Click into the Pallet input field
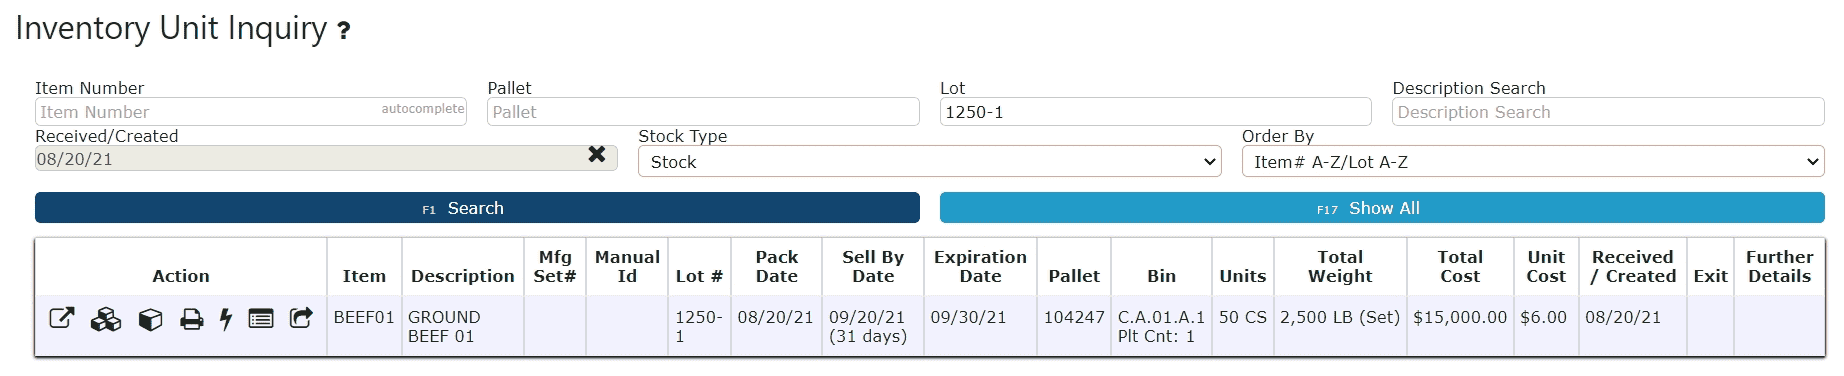This screenshot has height=376, width=1844. [x=703, y=112]
